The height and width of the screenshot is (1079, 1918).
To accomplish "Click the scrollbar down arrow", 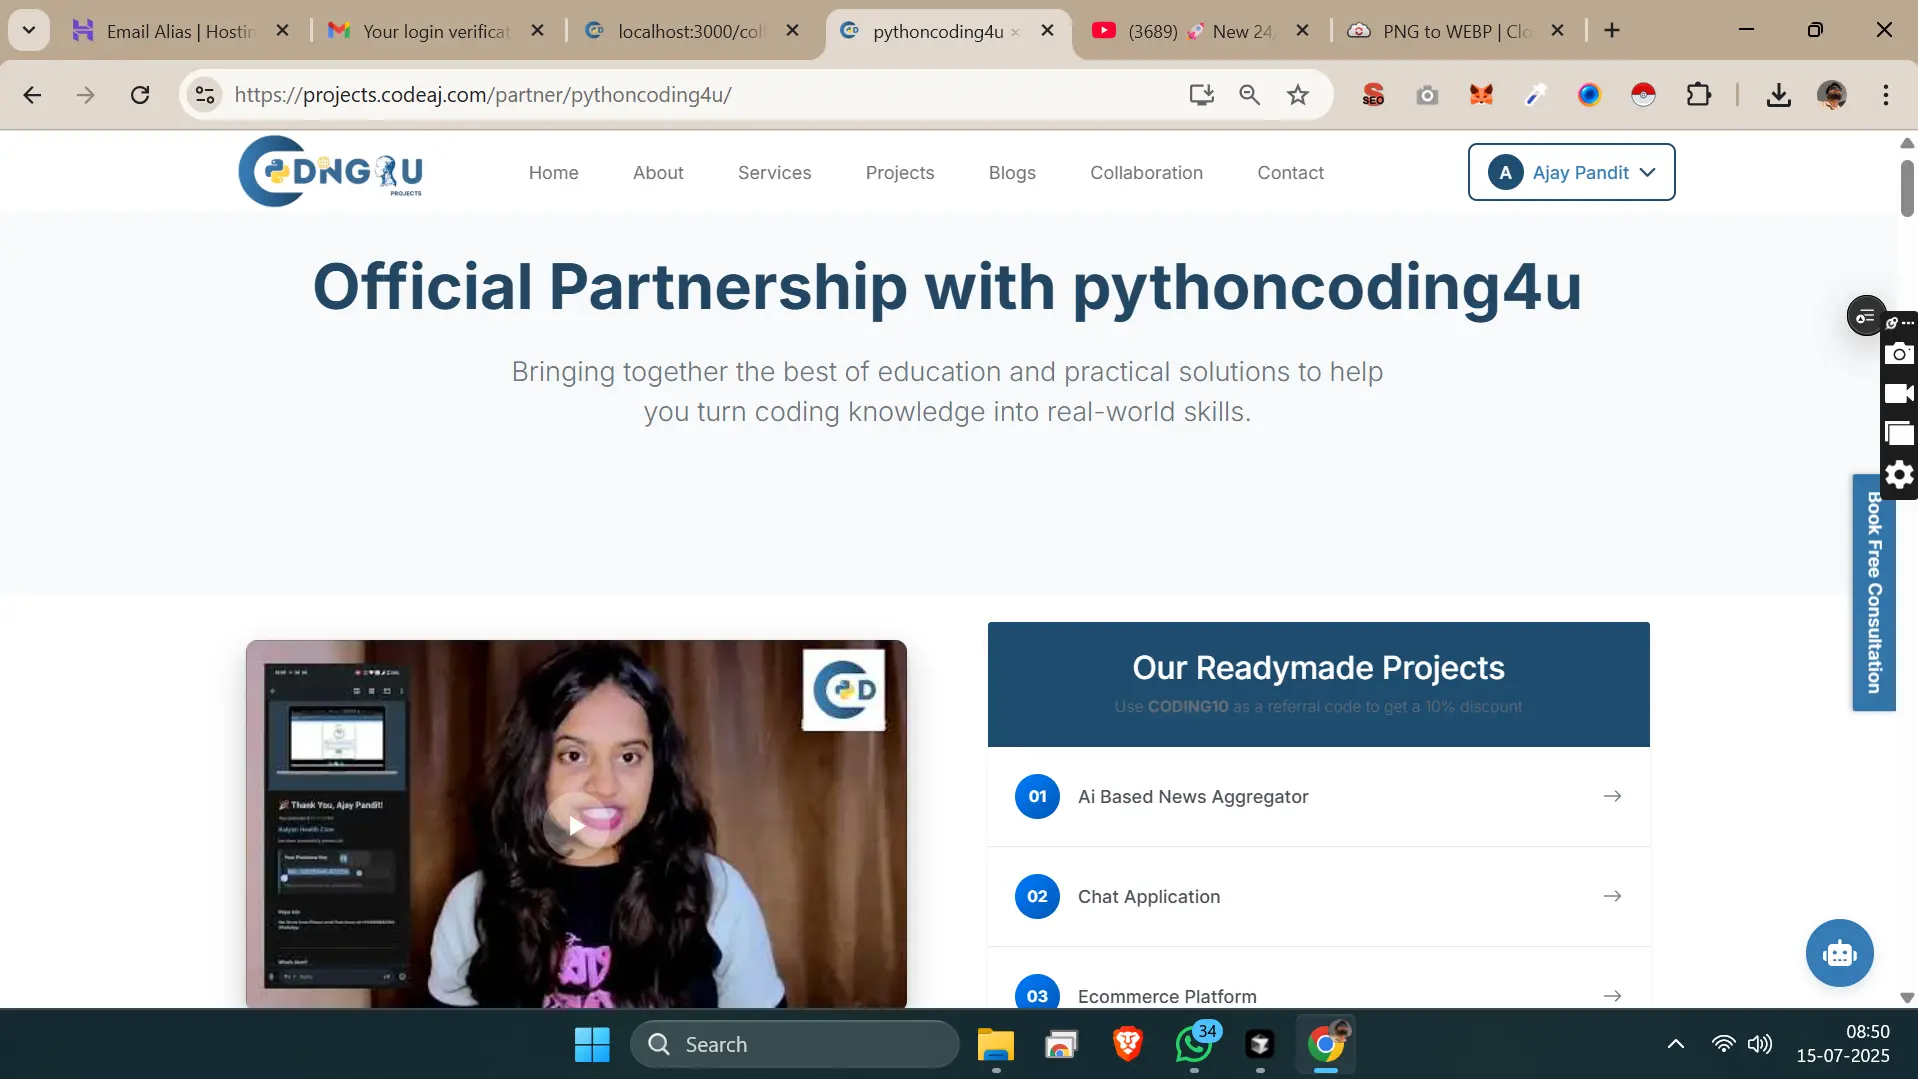I will 1907,997.
